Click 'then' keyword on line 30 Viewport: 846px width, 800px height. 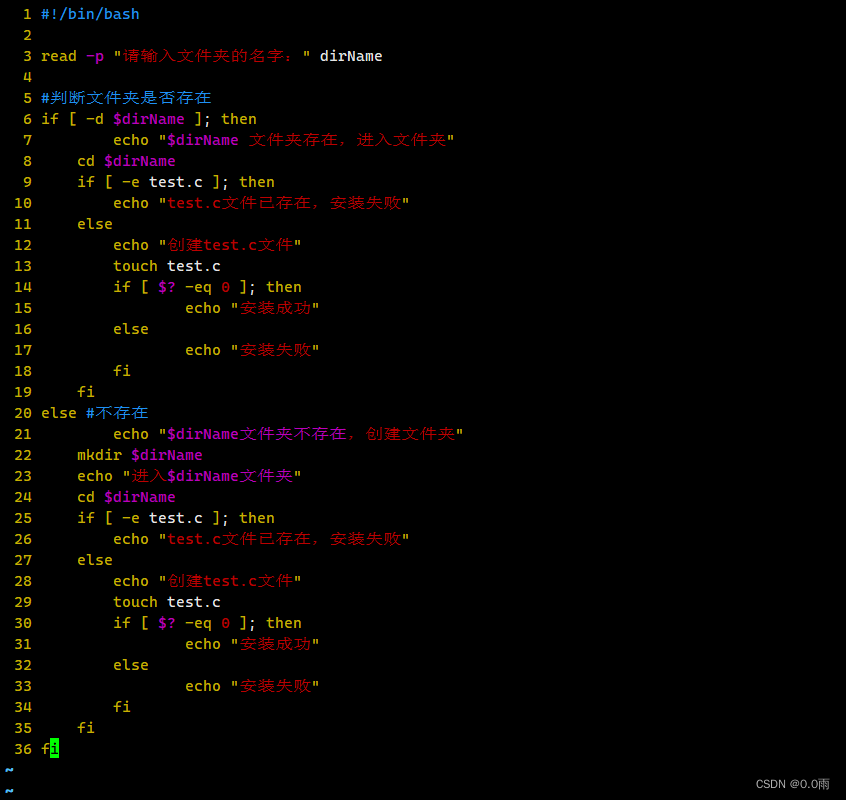click(284, 623)
